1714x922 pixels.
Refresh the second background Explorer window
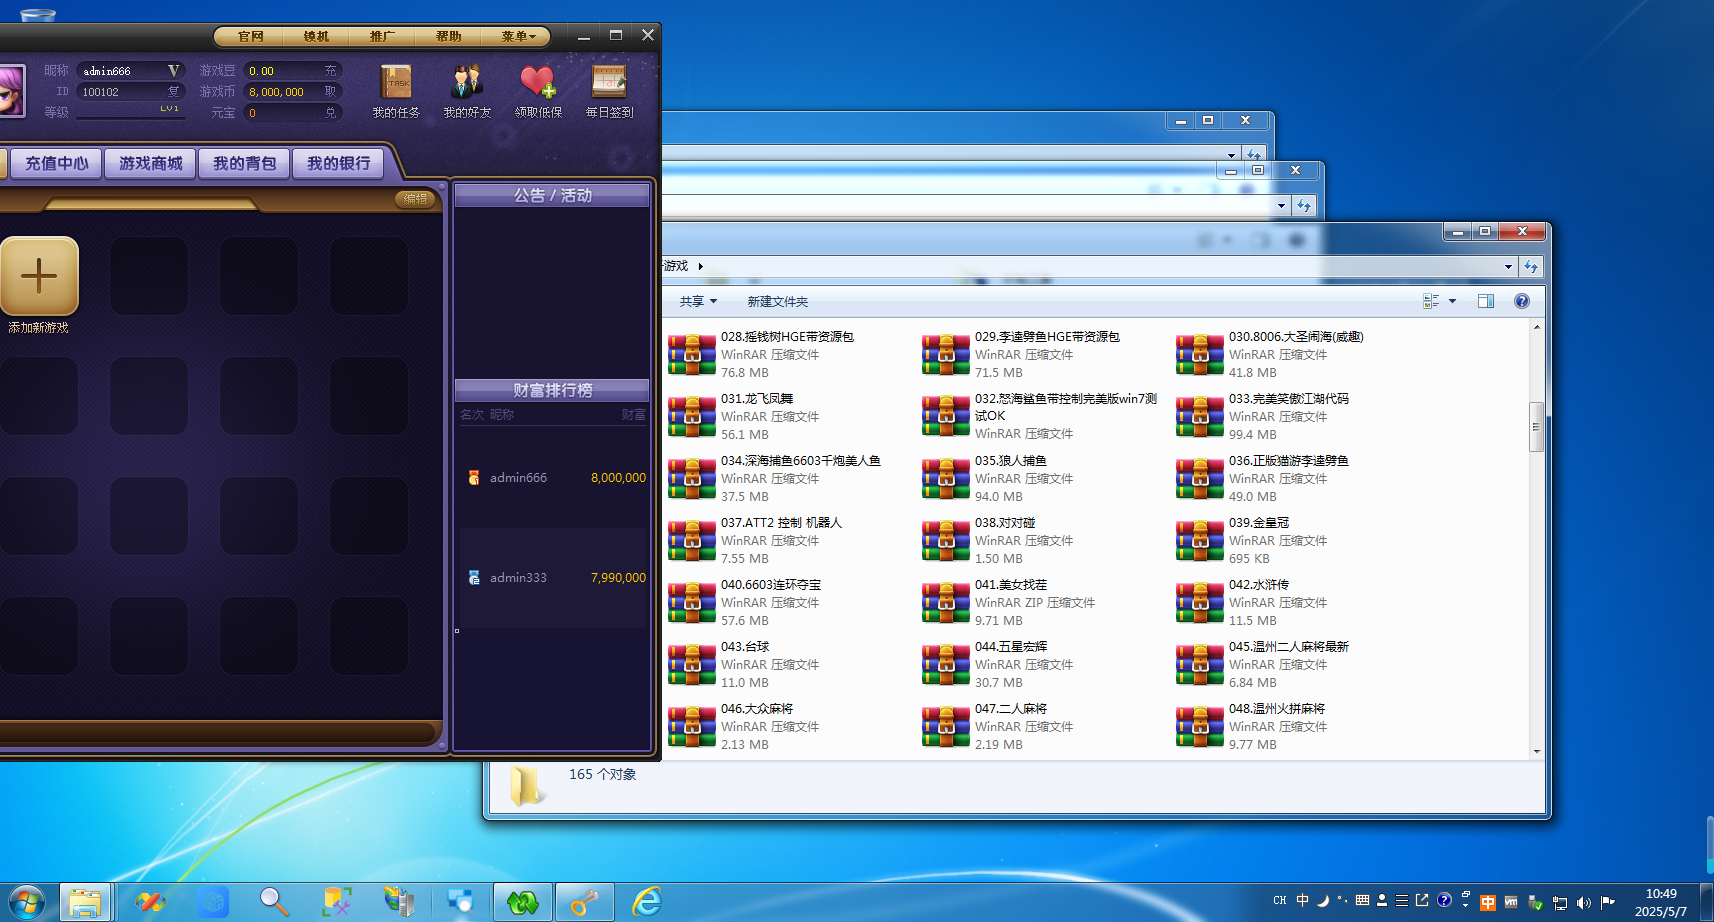(1303, 206)
